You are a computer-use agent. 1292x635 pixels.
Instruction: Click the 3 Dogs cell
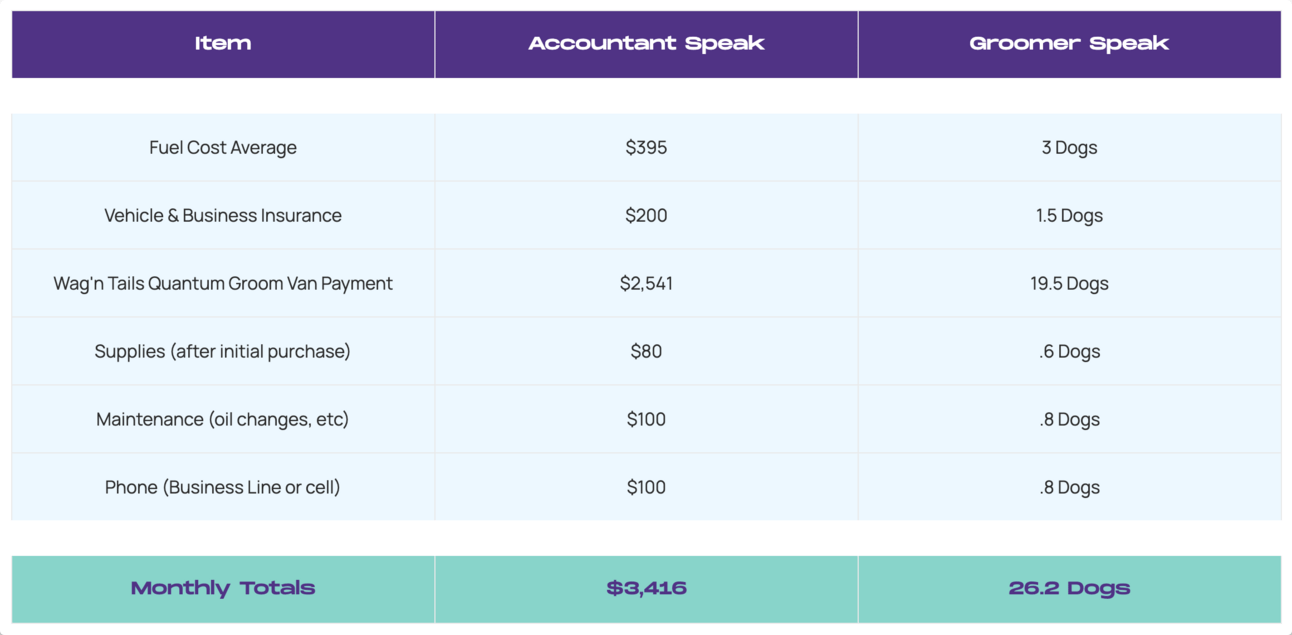coord(1069,148)
